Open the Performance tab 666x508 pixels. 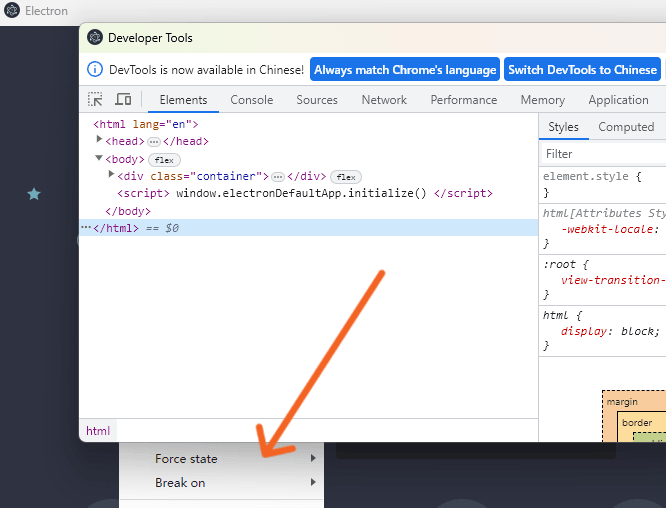pos(464,100)
